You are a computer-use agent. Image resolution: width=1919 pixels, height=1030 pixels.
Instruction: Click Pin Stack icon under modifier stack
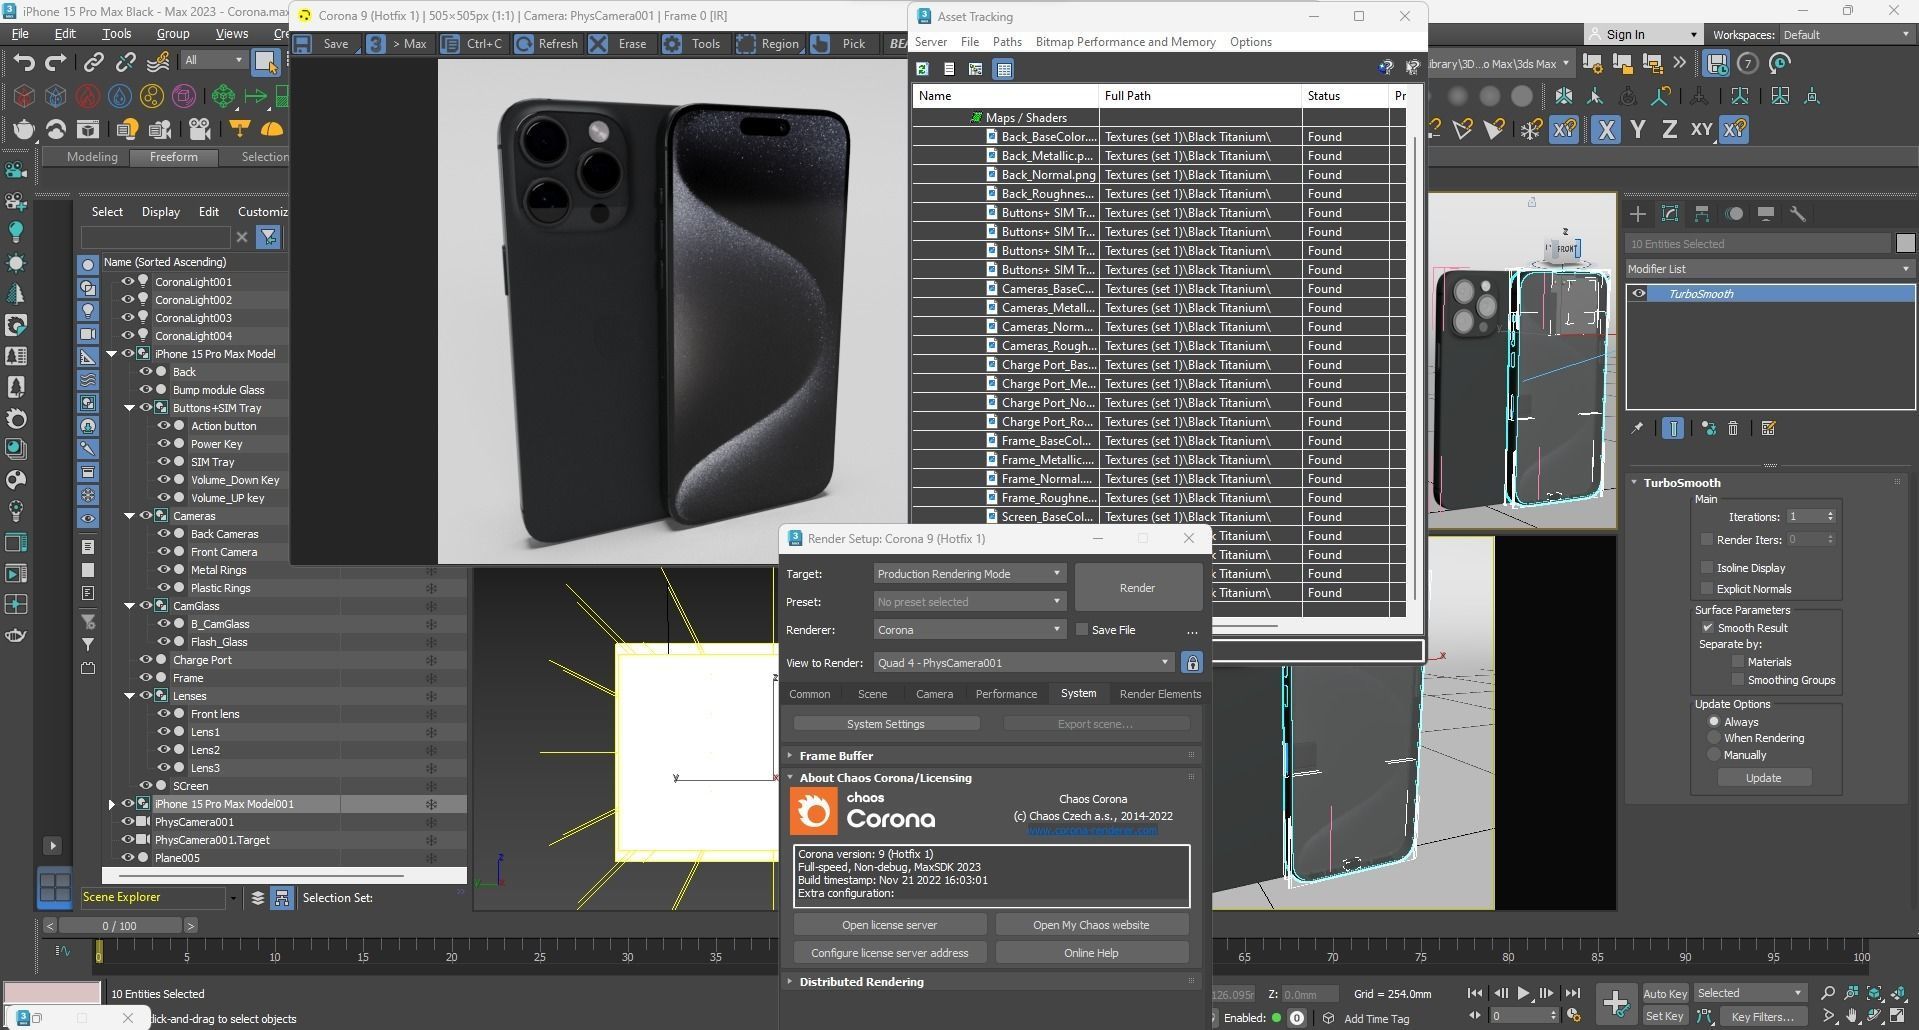[1637, 428]
